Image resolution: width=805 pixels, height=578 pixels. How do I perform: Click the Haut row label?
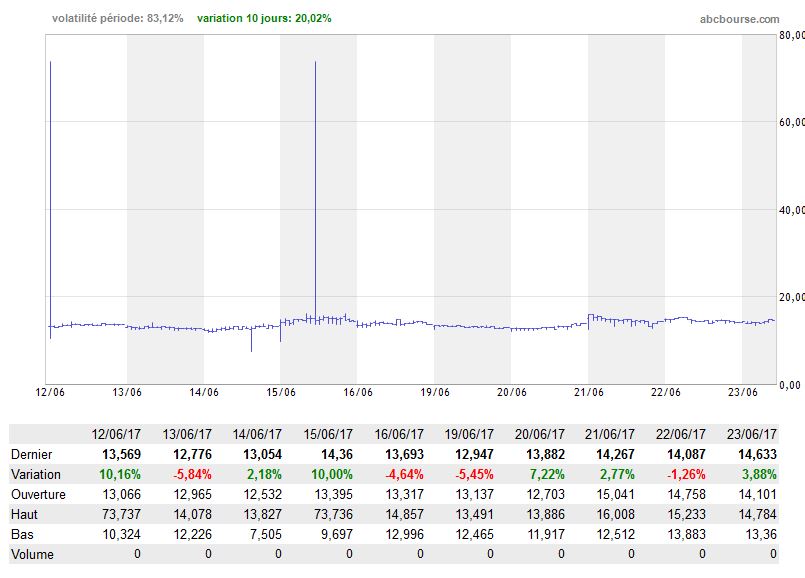[24, 514]
